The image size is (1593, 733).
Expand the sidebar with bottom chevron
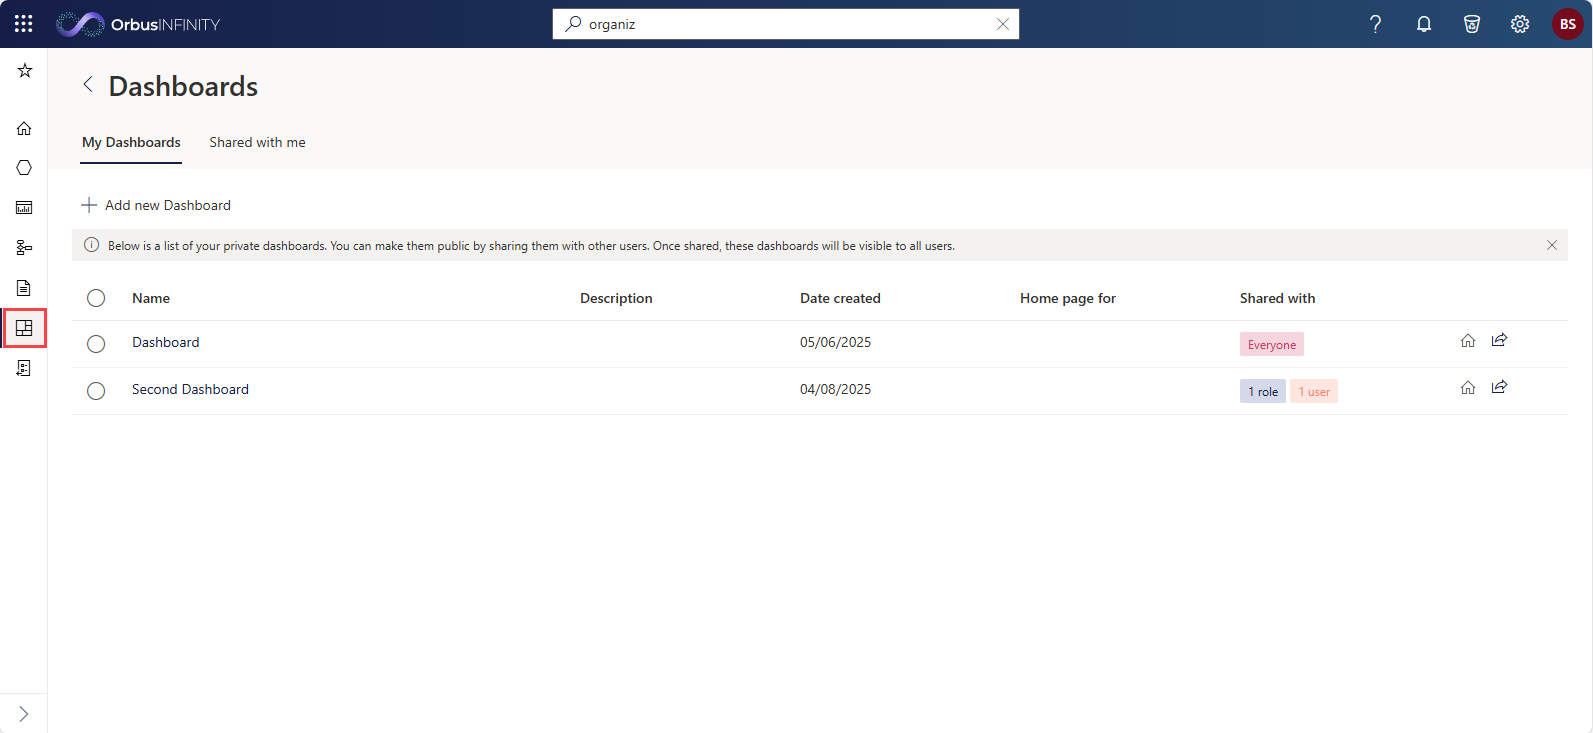[x=24, y=714]
